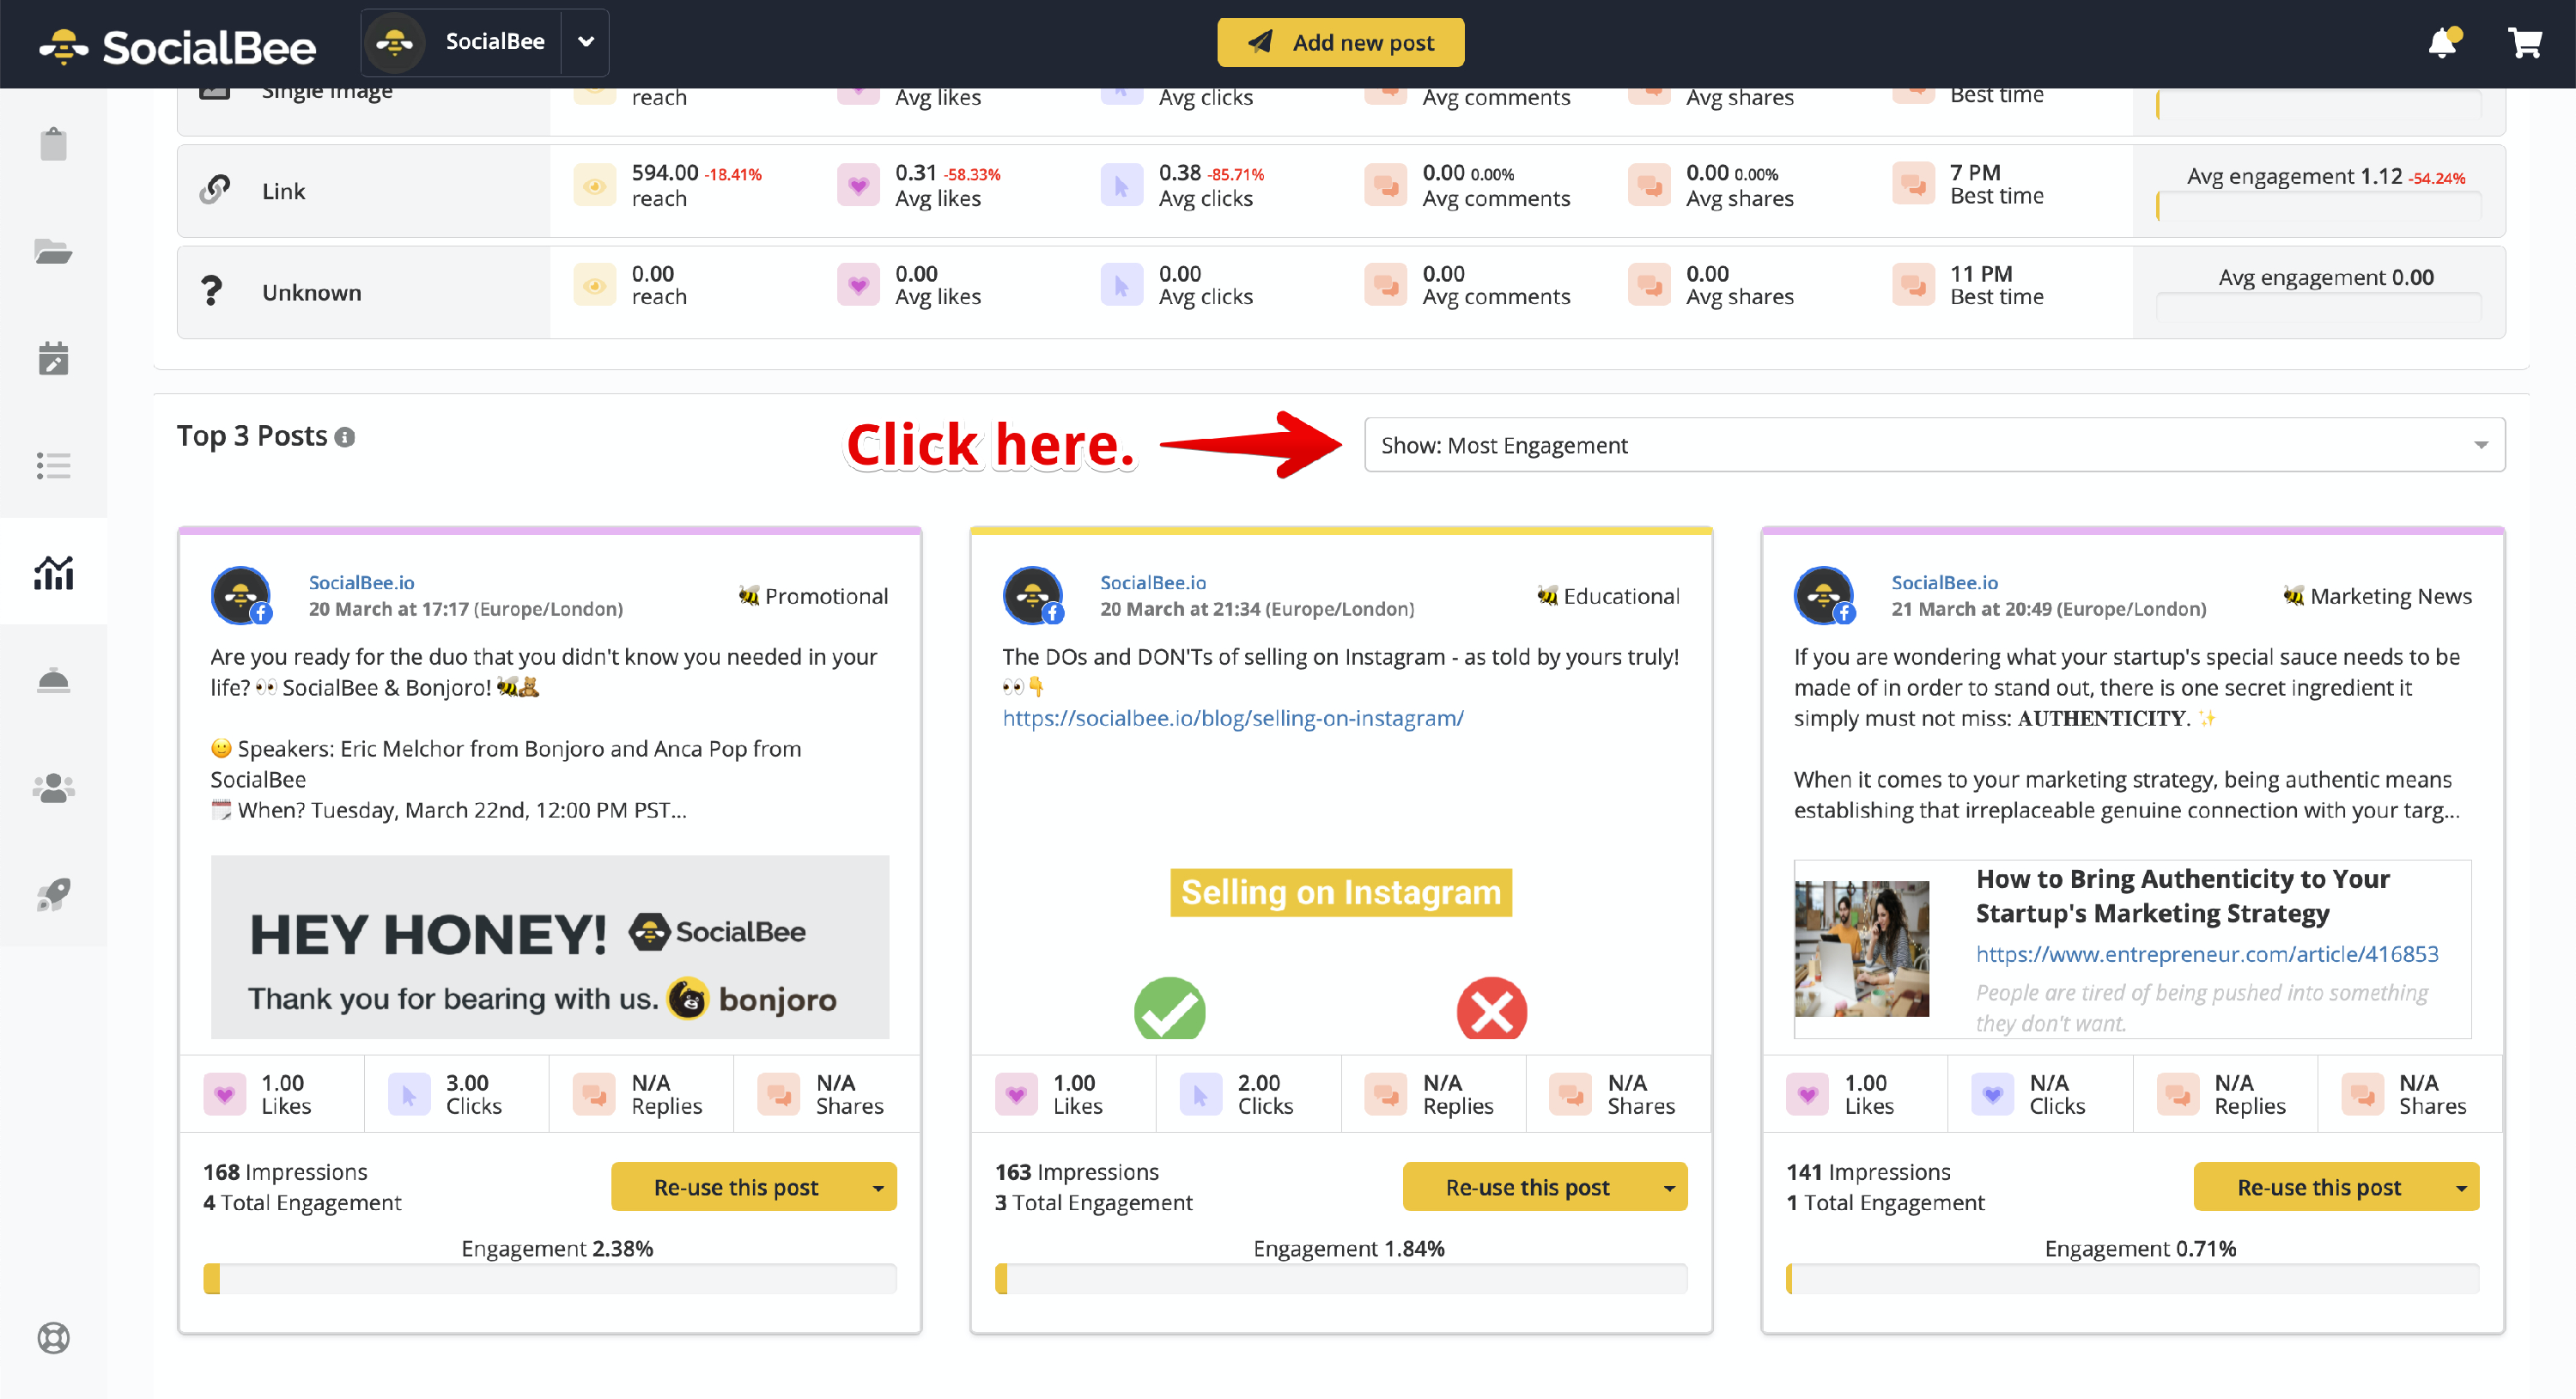
Task: Expand Re-use arrow on Educational post
Action: (1668, 1187)
